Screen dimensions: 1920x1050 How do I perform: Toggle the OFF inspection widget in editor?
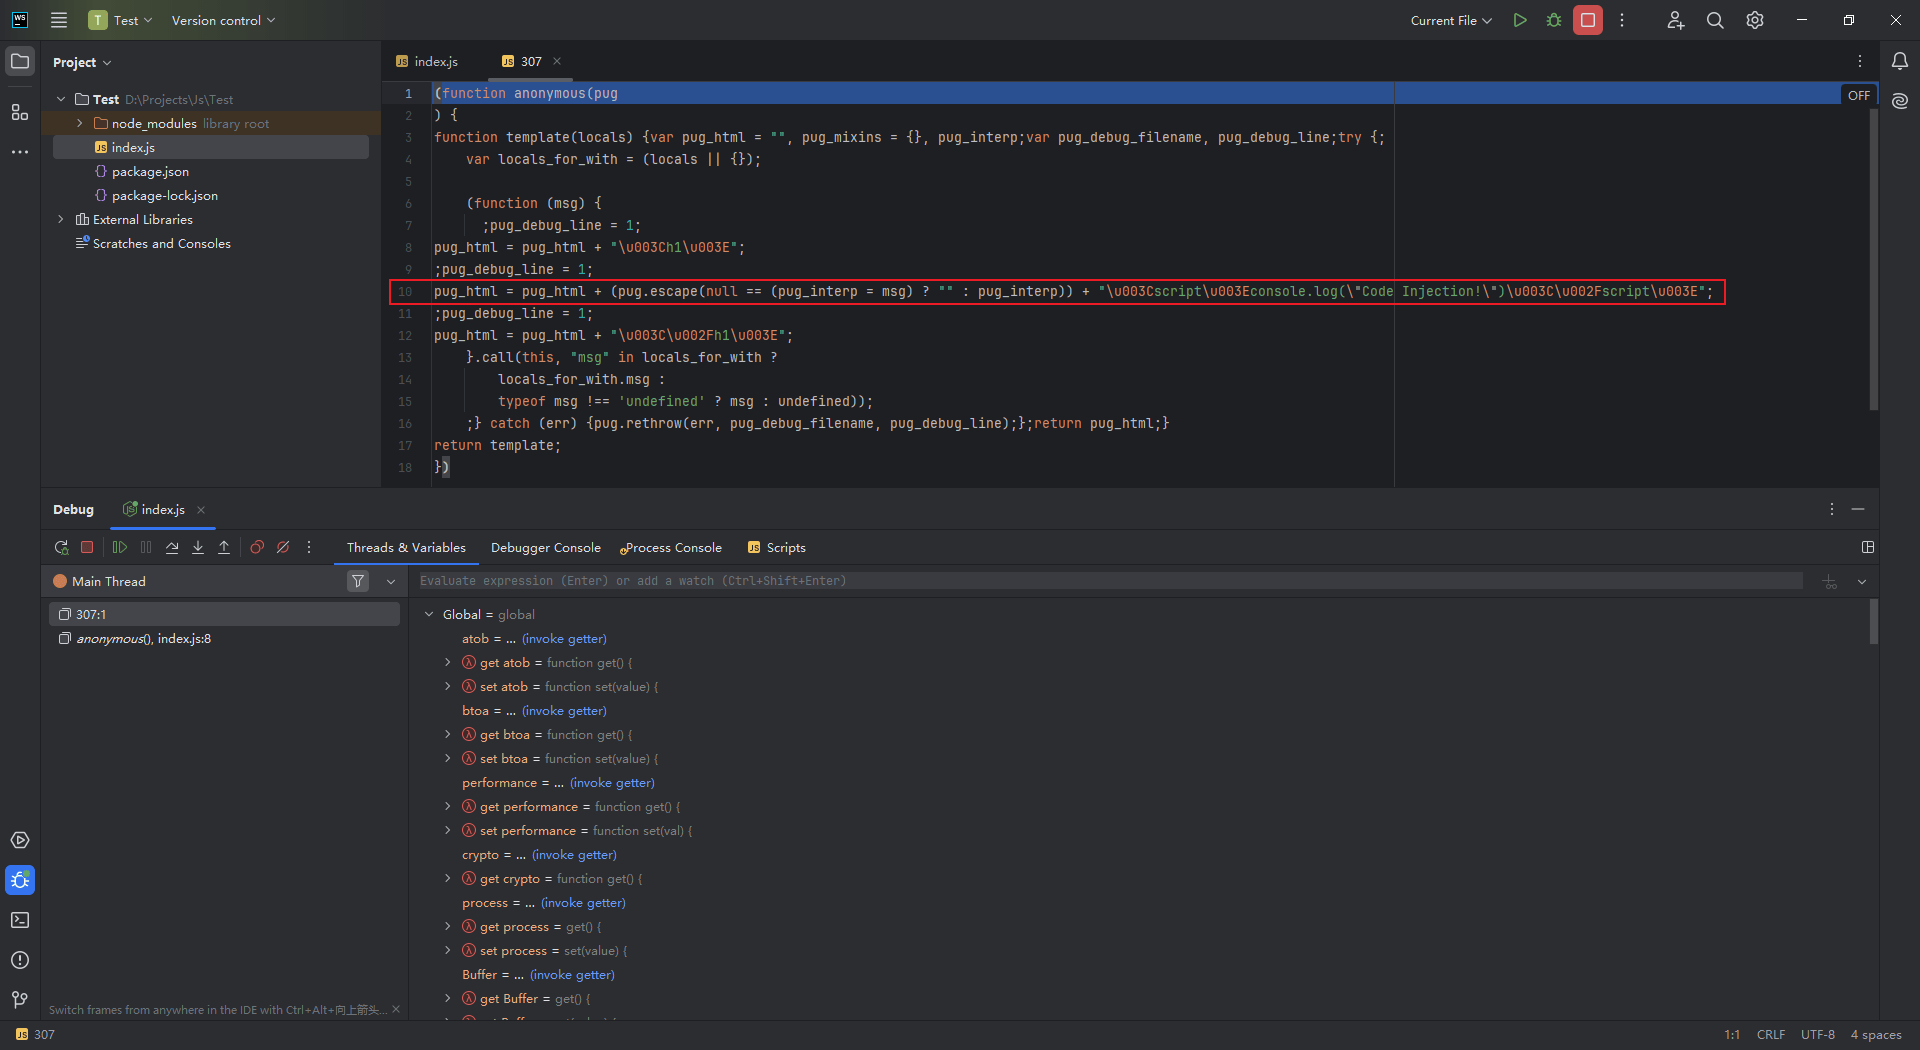tap(1858, 95)
